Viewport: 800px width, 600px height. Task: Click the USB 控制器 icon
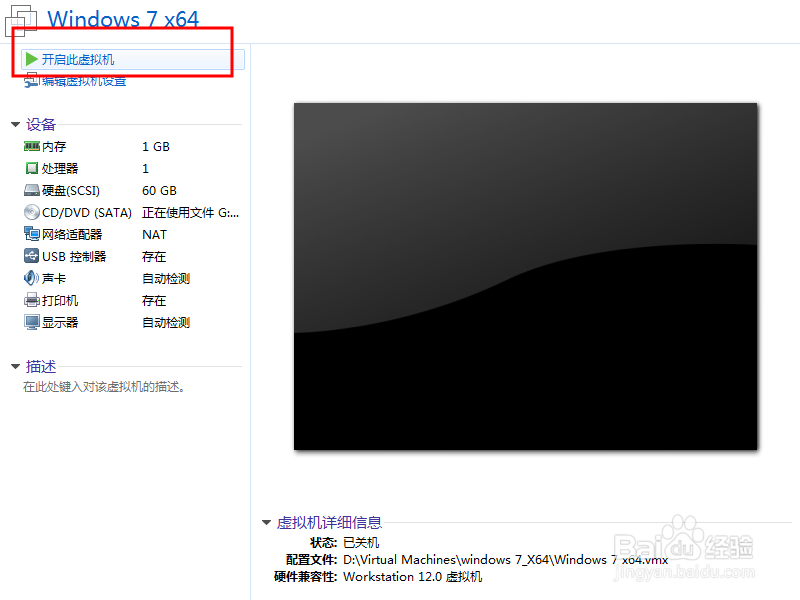[32, 256]
